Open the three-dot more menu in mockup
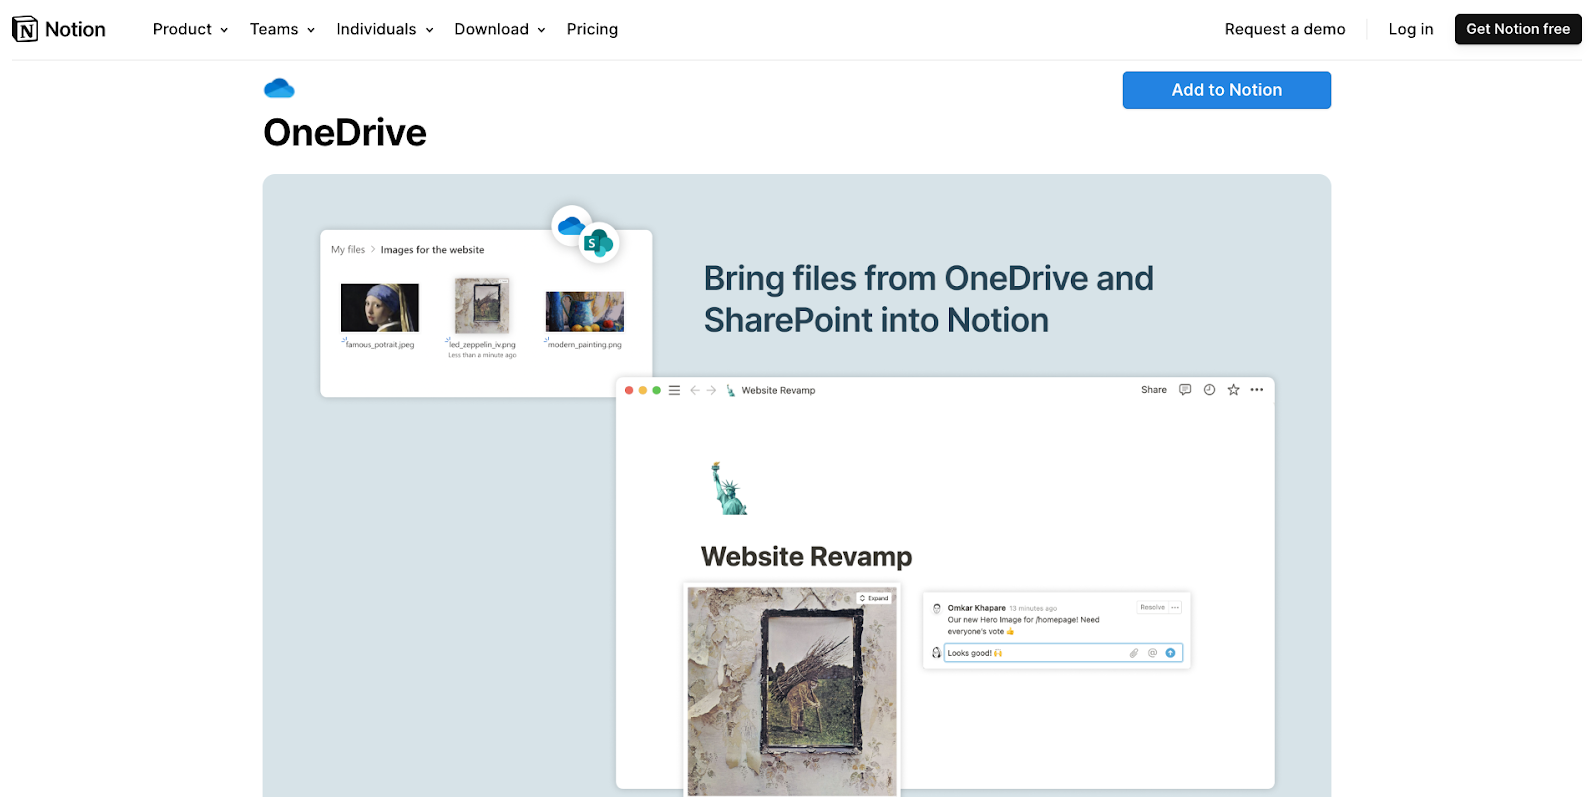Image resolution: width=1595 pixels, height=797 pixels. coord(1257,390)
